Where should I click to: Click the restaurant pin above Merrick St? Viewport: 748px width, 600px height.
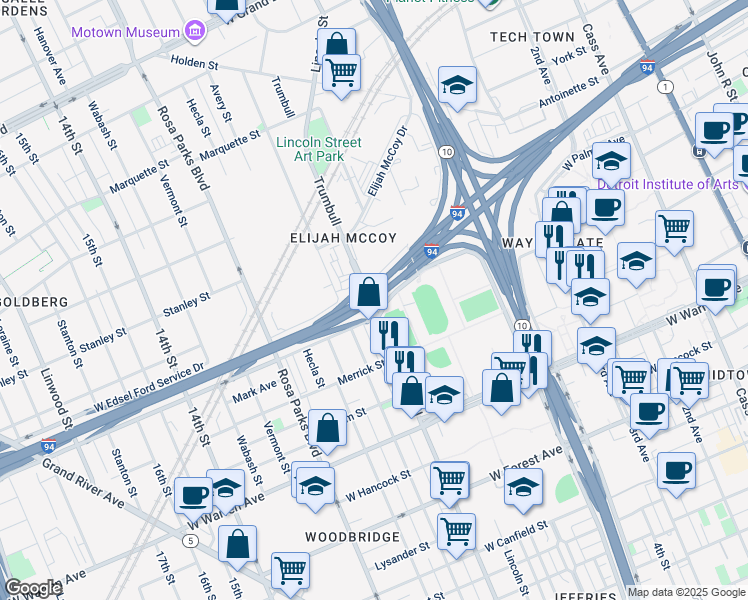coord(389,334)
